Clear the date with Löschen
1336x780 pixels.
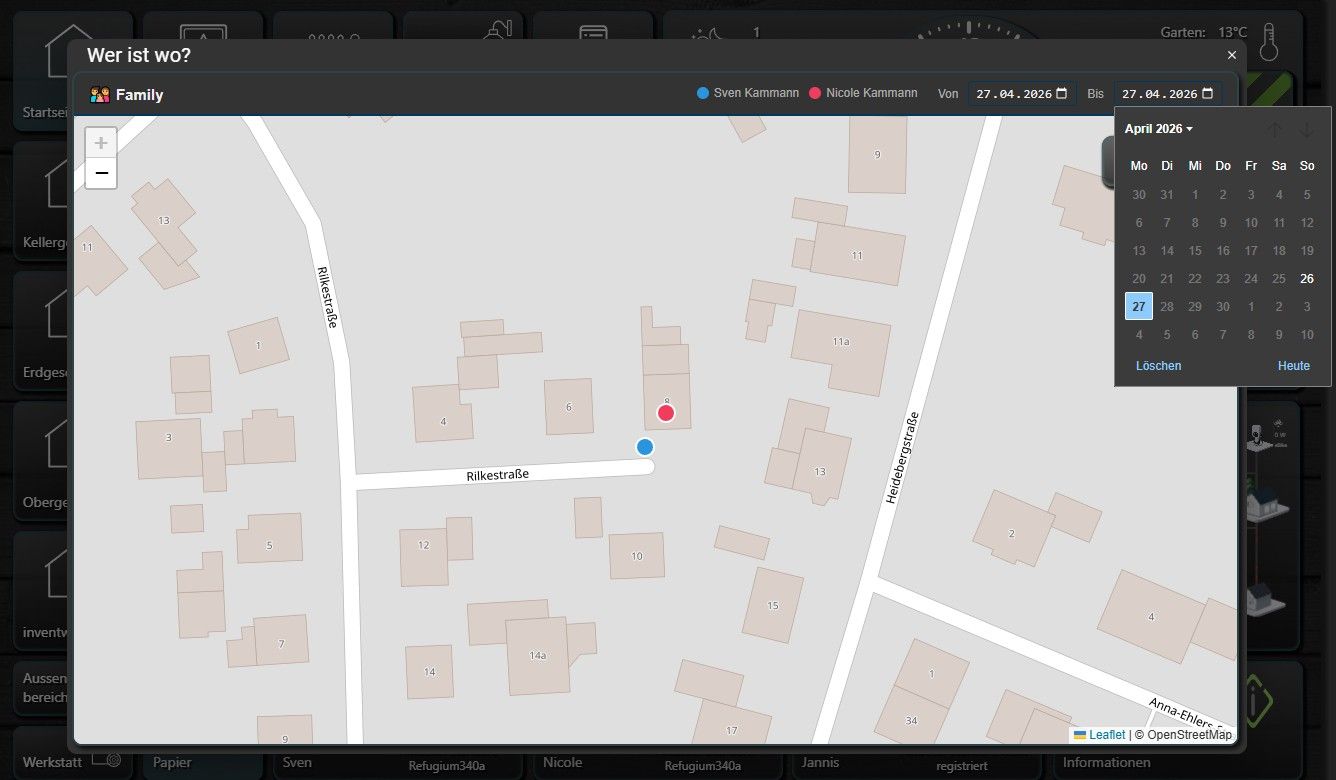click(1158, 366)
